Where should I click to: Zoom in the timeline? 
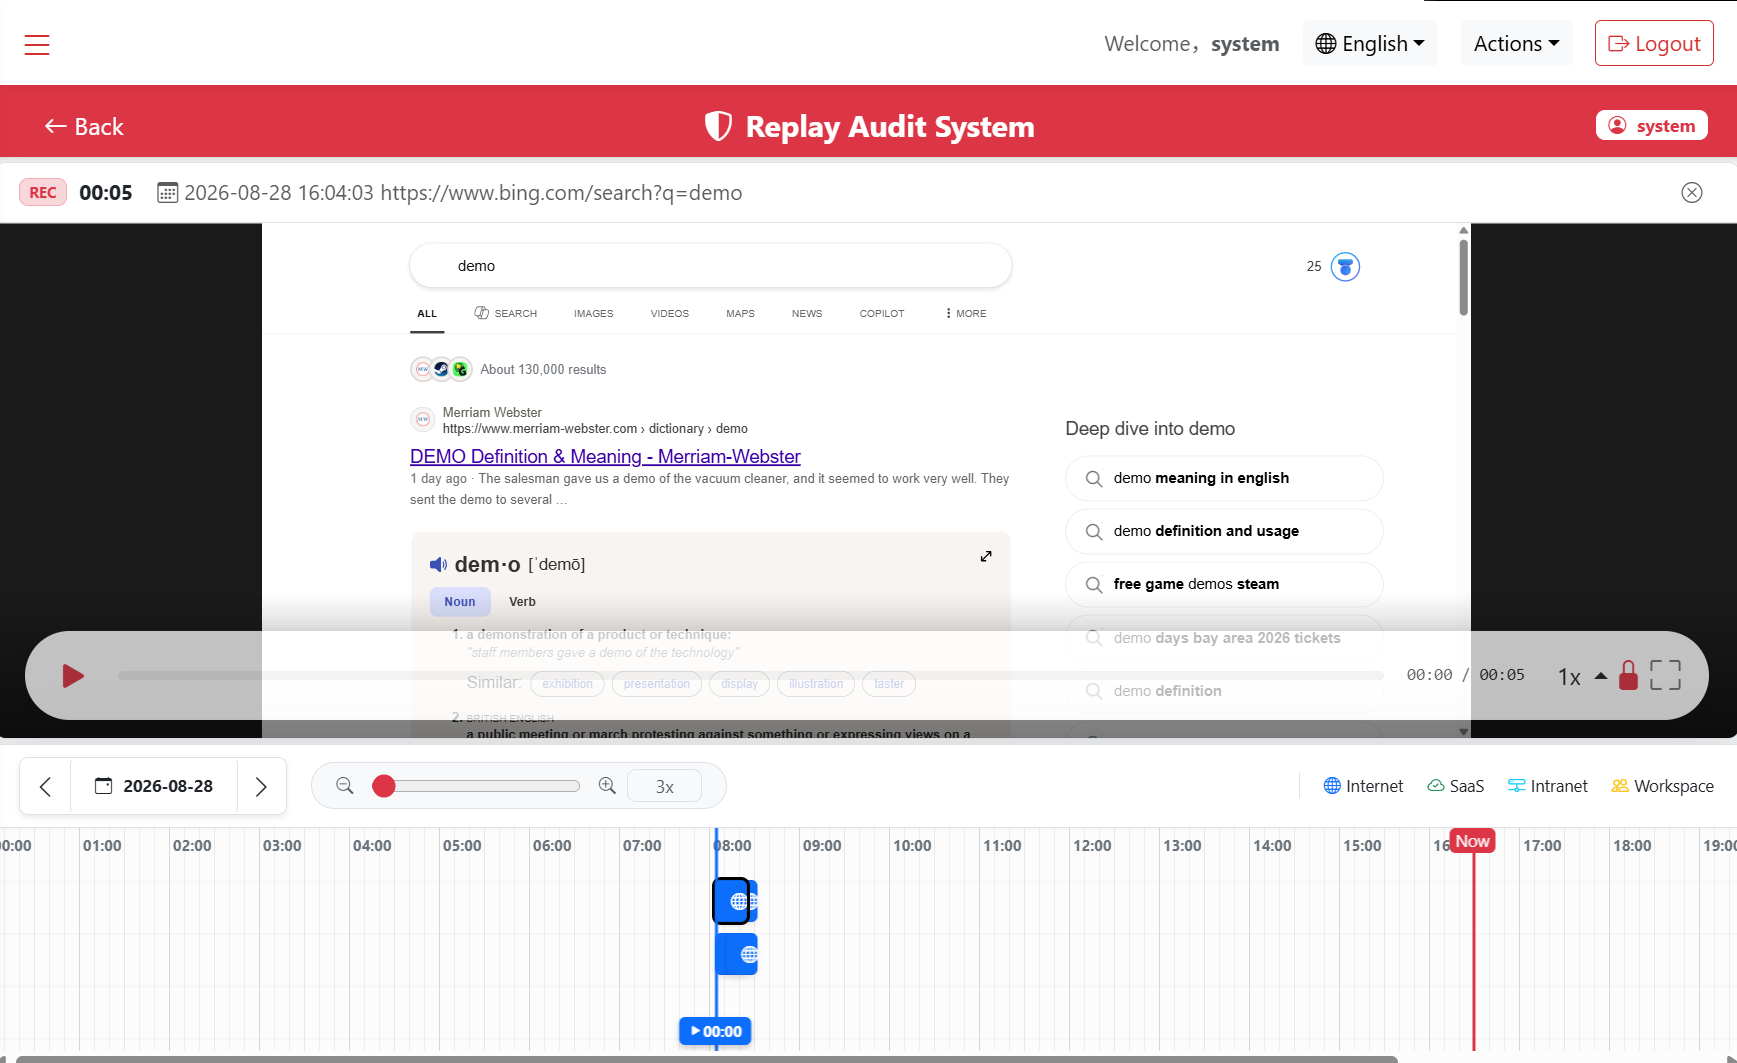click(607, 786)
